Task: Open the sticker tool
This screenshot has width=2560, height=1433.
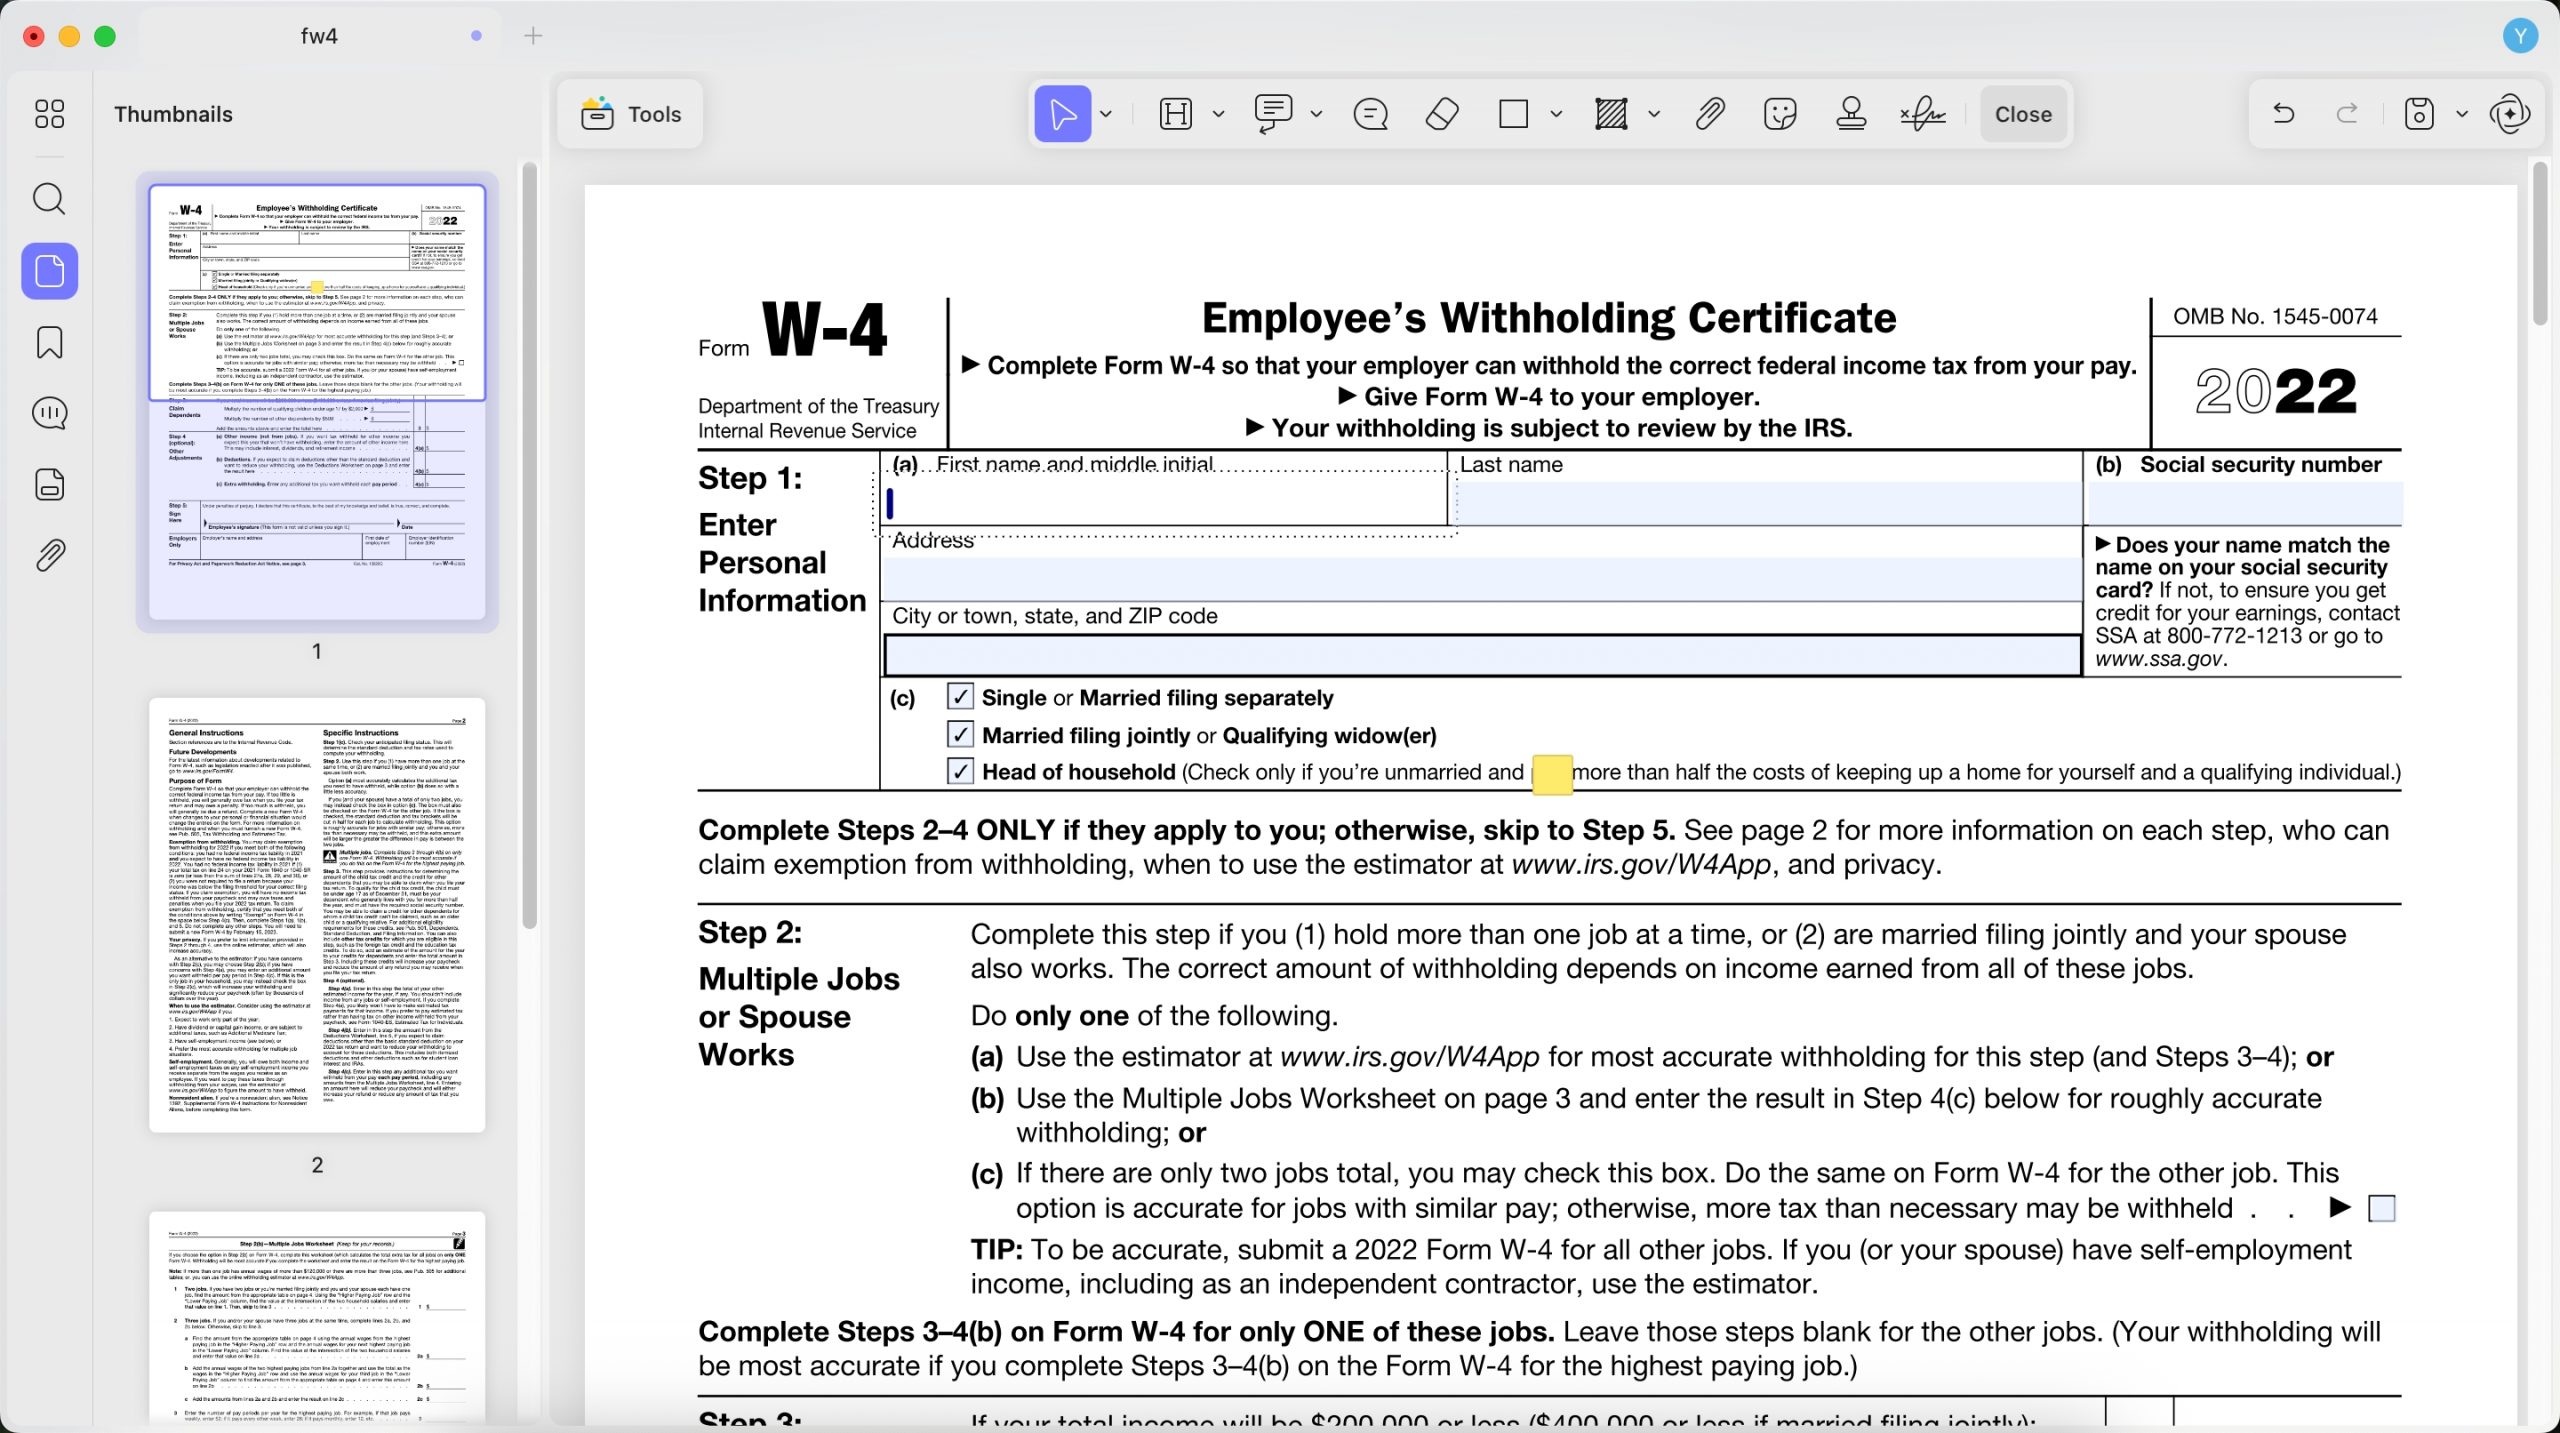Action: pyautogui.click(x=1781, y=114)
